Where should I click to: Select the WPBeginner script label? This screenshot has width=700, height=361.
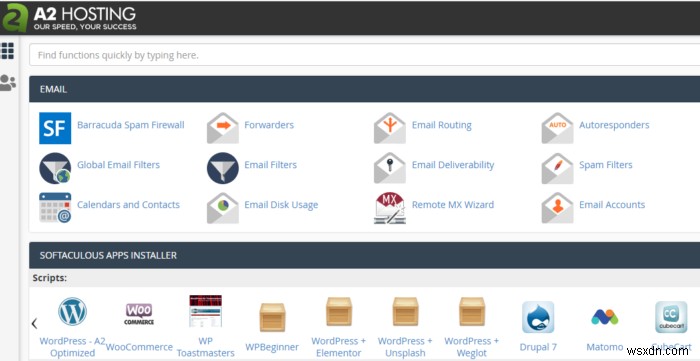tap(272, 347)
